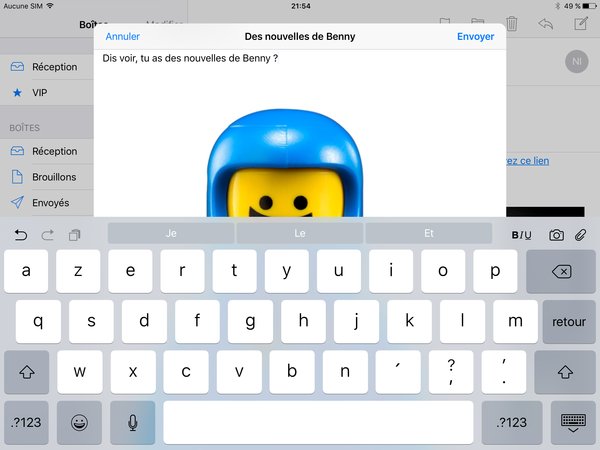600x450 pixels.
Task: Switch to numbers with left .?123 key
Action: click(x=26, y=422)
